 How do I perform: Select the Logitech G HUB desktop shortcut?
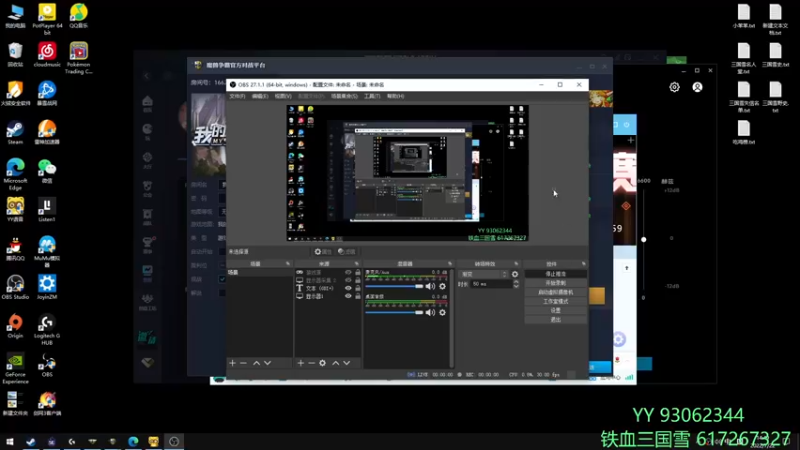47,330
